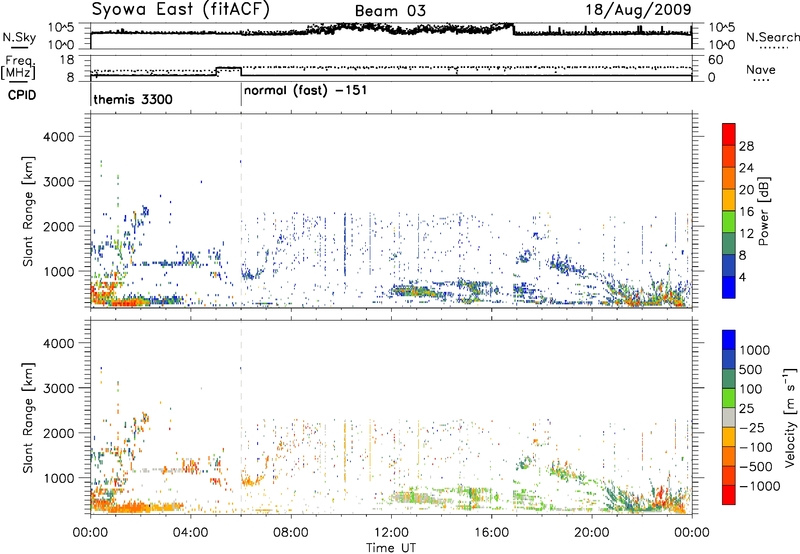Viewport: 800px width, 554px height.
Task: Click the noise level drop near 17:00
Action: [x=513, y=29]
